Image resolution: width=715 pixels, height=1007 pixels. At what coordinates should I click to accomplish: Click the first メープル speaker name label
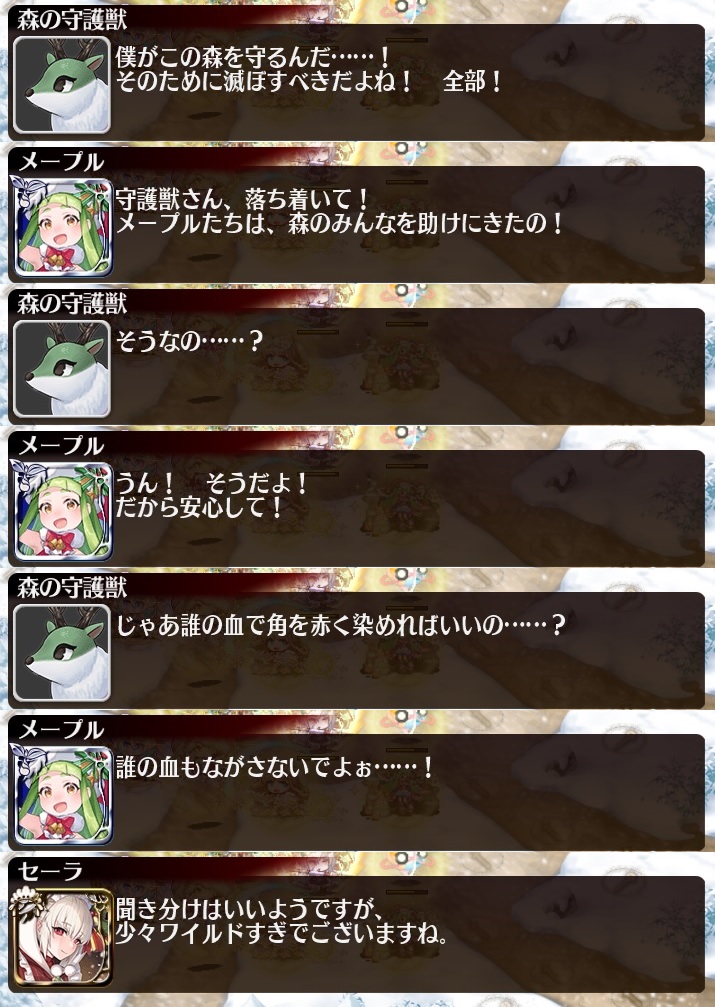pos(61,162)
